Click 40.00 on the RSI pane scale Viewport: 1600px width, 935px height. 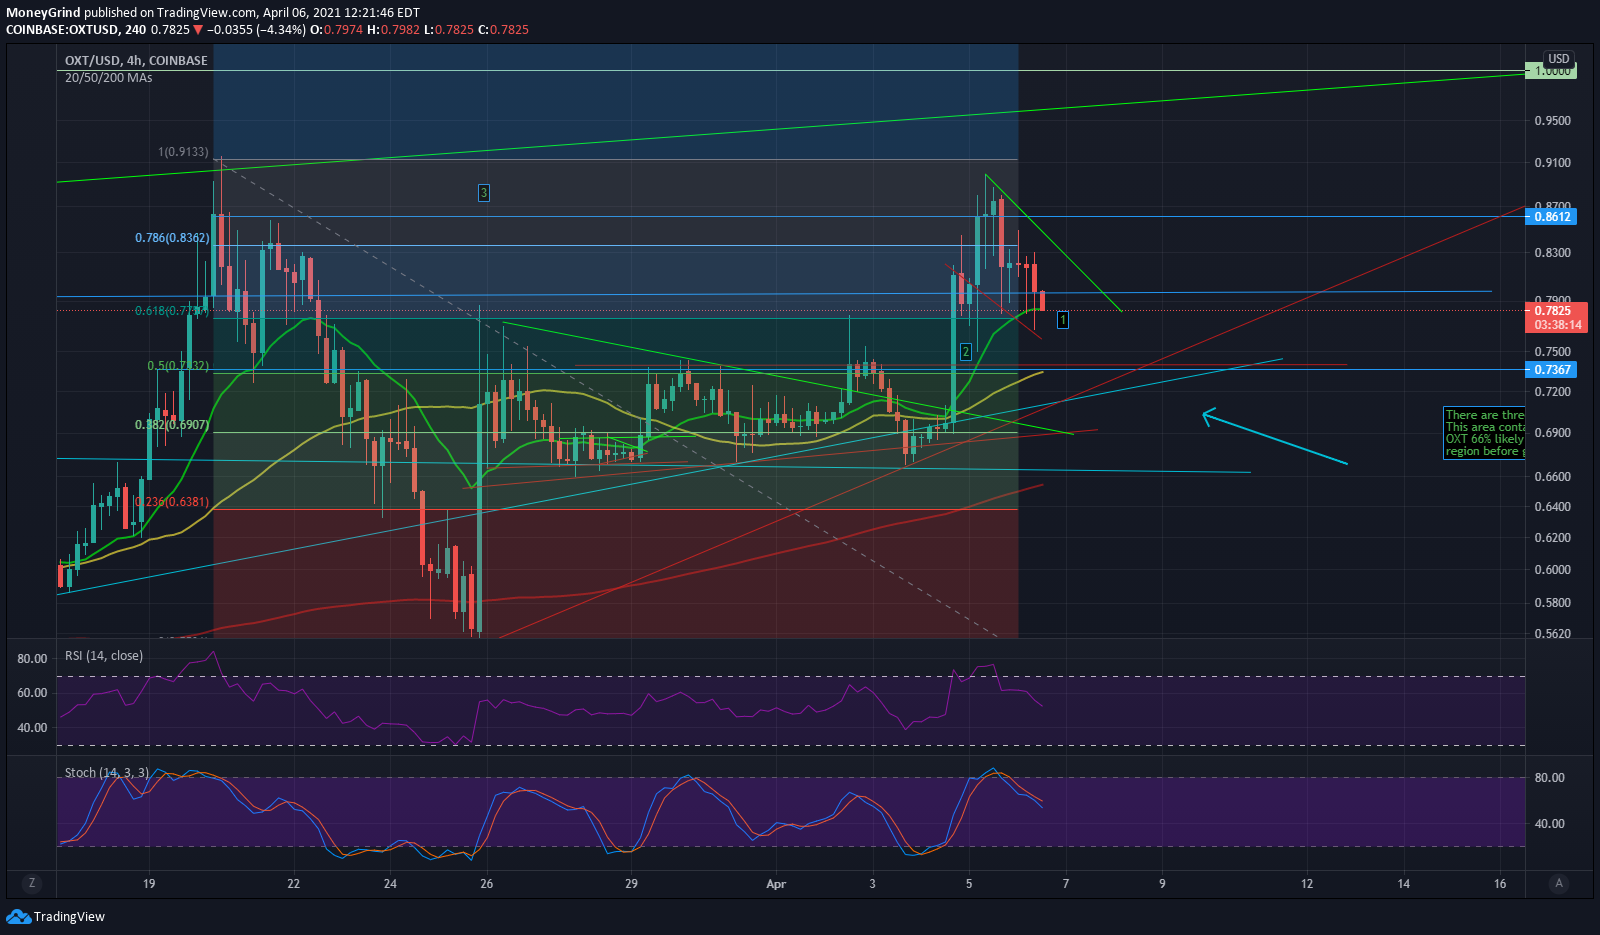pos(32,727)
